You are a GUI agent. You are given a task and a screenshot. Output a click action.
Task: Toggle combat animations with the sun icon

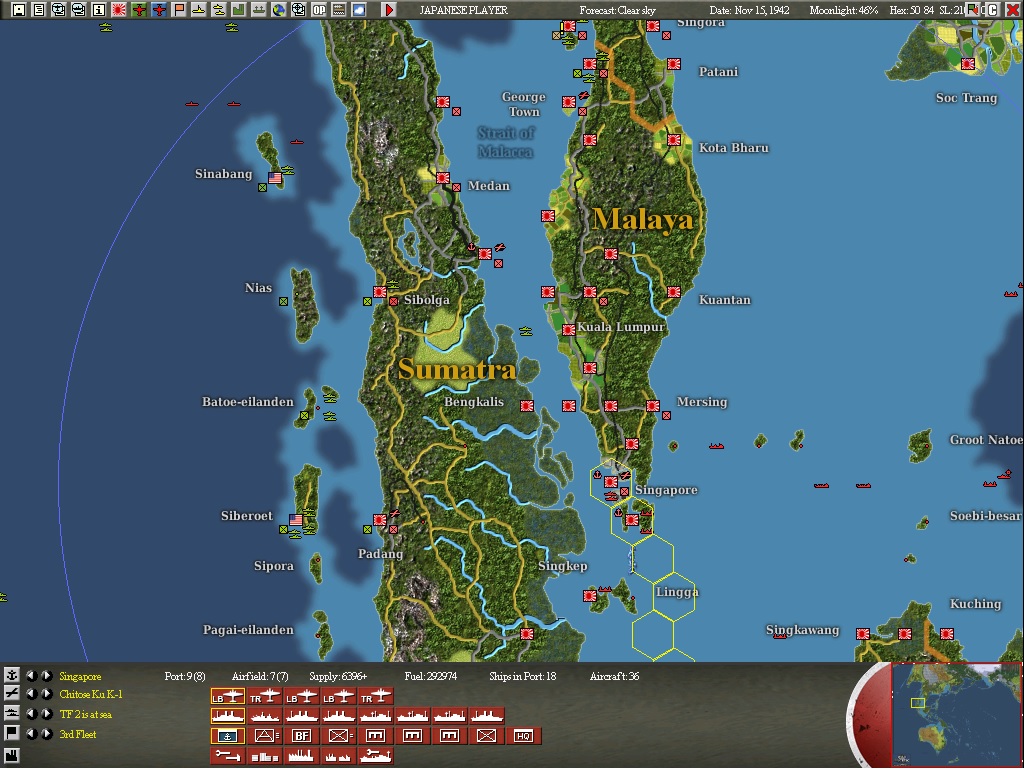pos(118,8)
